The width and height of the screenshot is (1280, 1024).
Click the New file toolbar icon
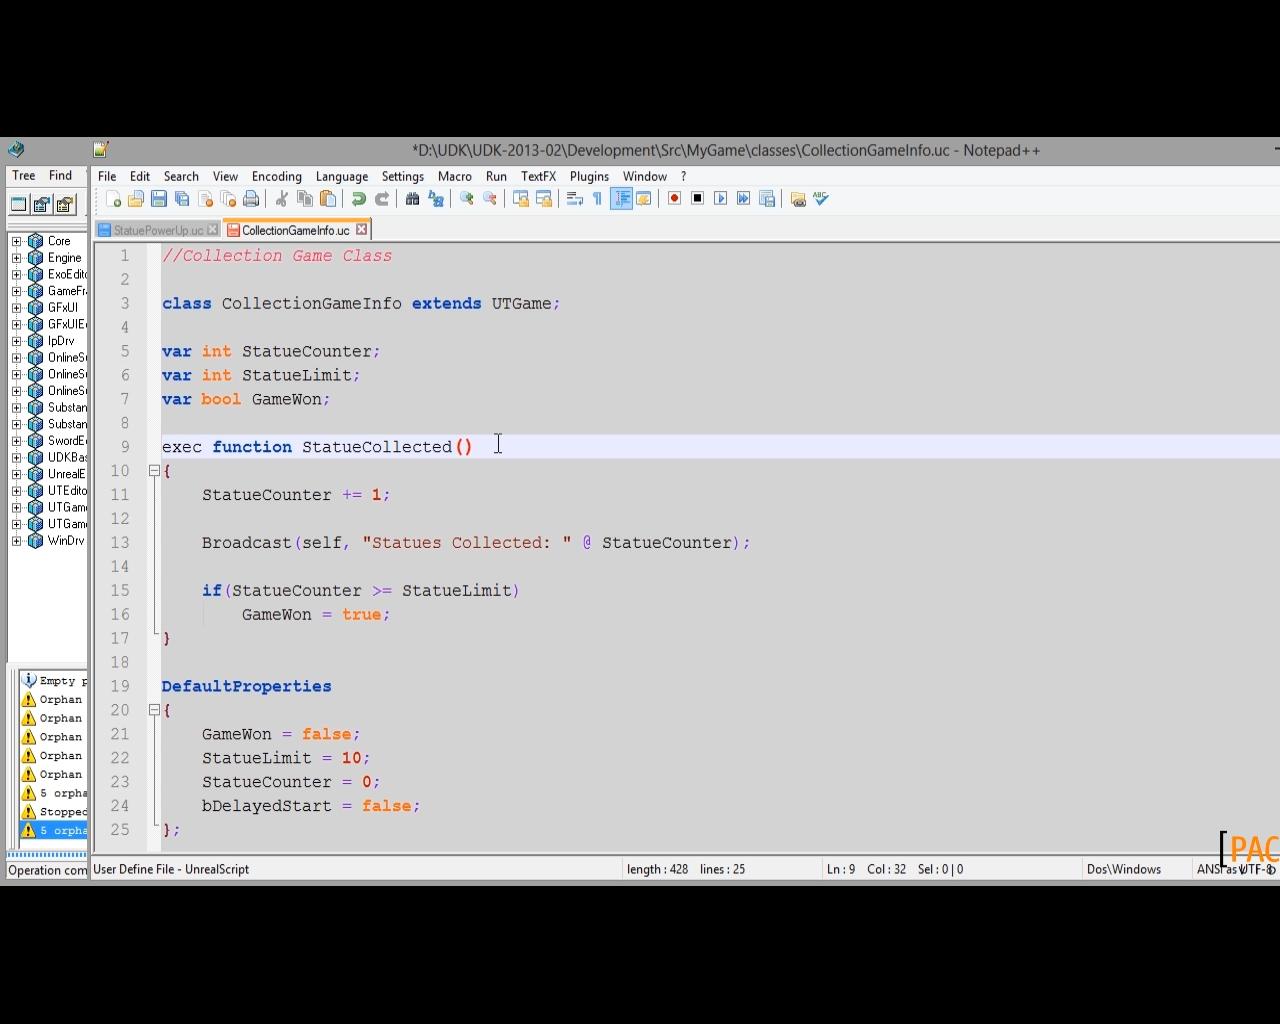pos(113,199)
